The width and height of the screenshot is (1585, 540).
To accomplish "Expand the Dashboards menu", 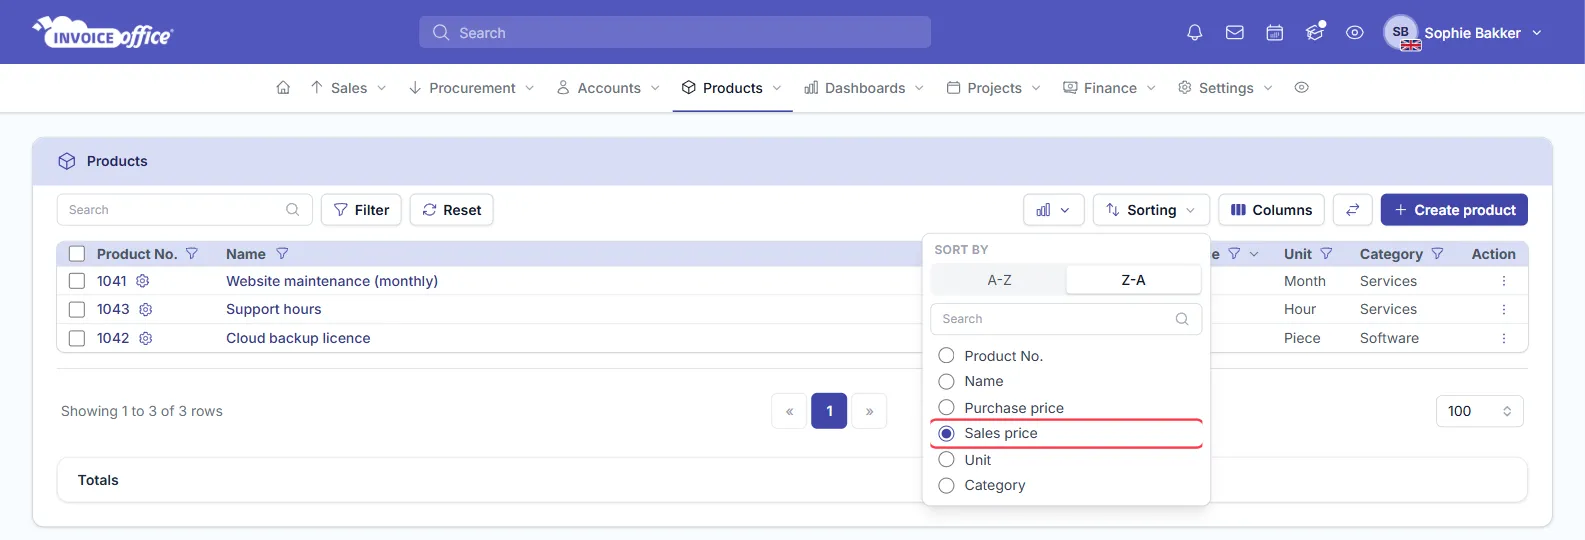I will pyautogui.click(x=864, y=88).
